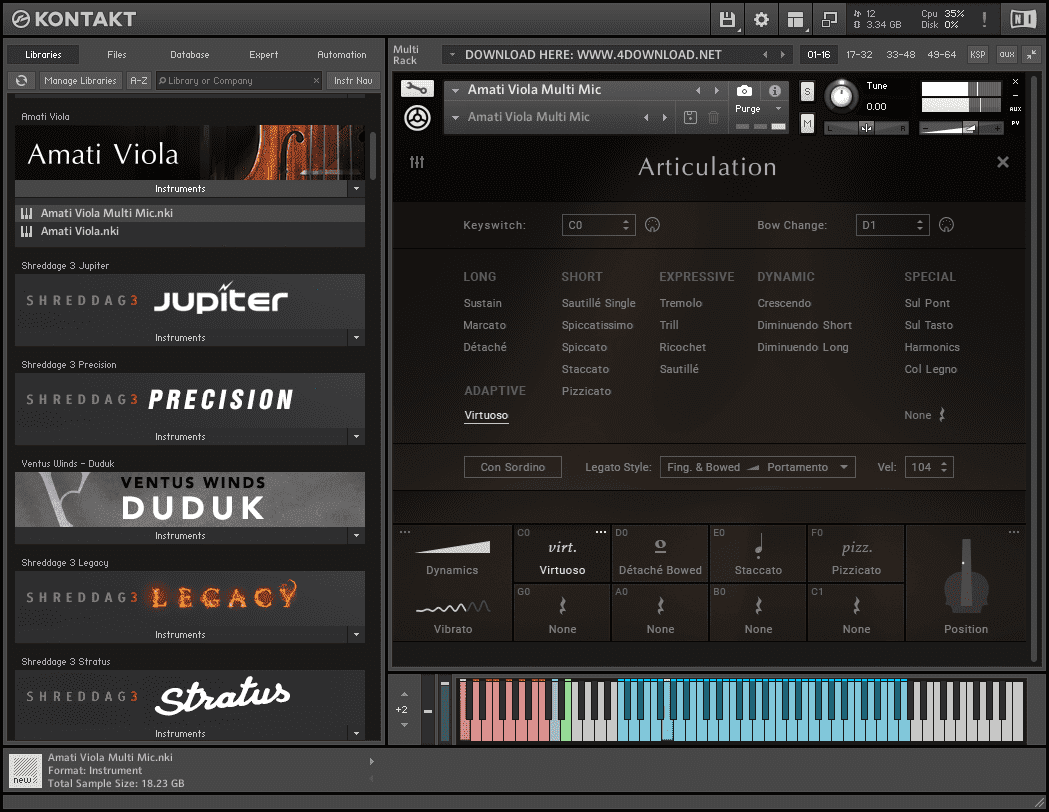Increase the Vel 104 stepper
1049x812 pixels.
tap(944, 463)
